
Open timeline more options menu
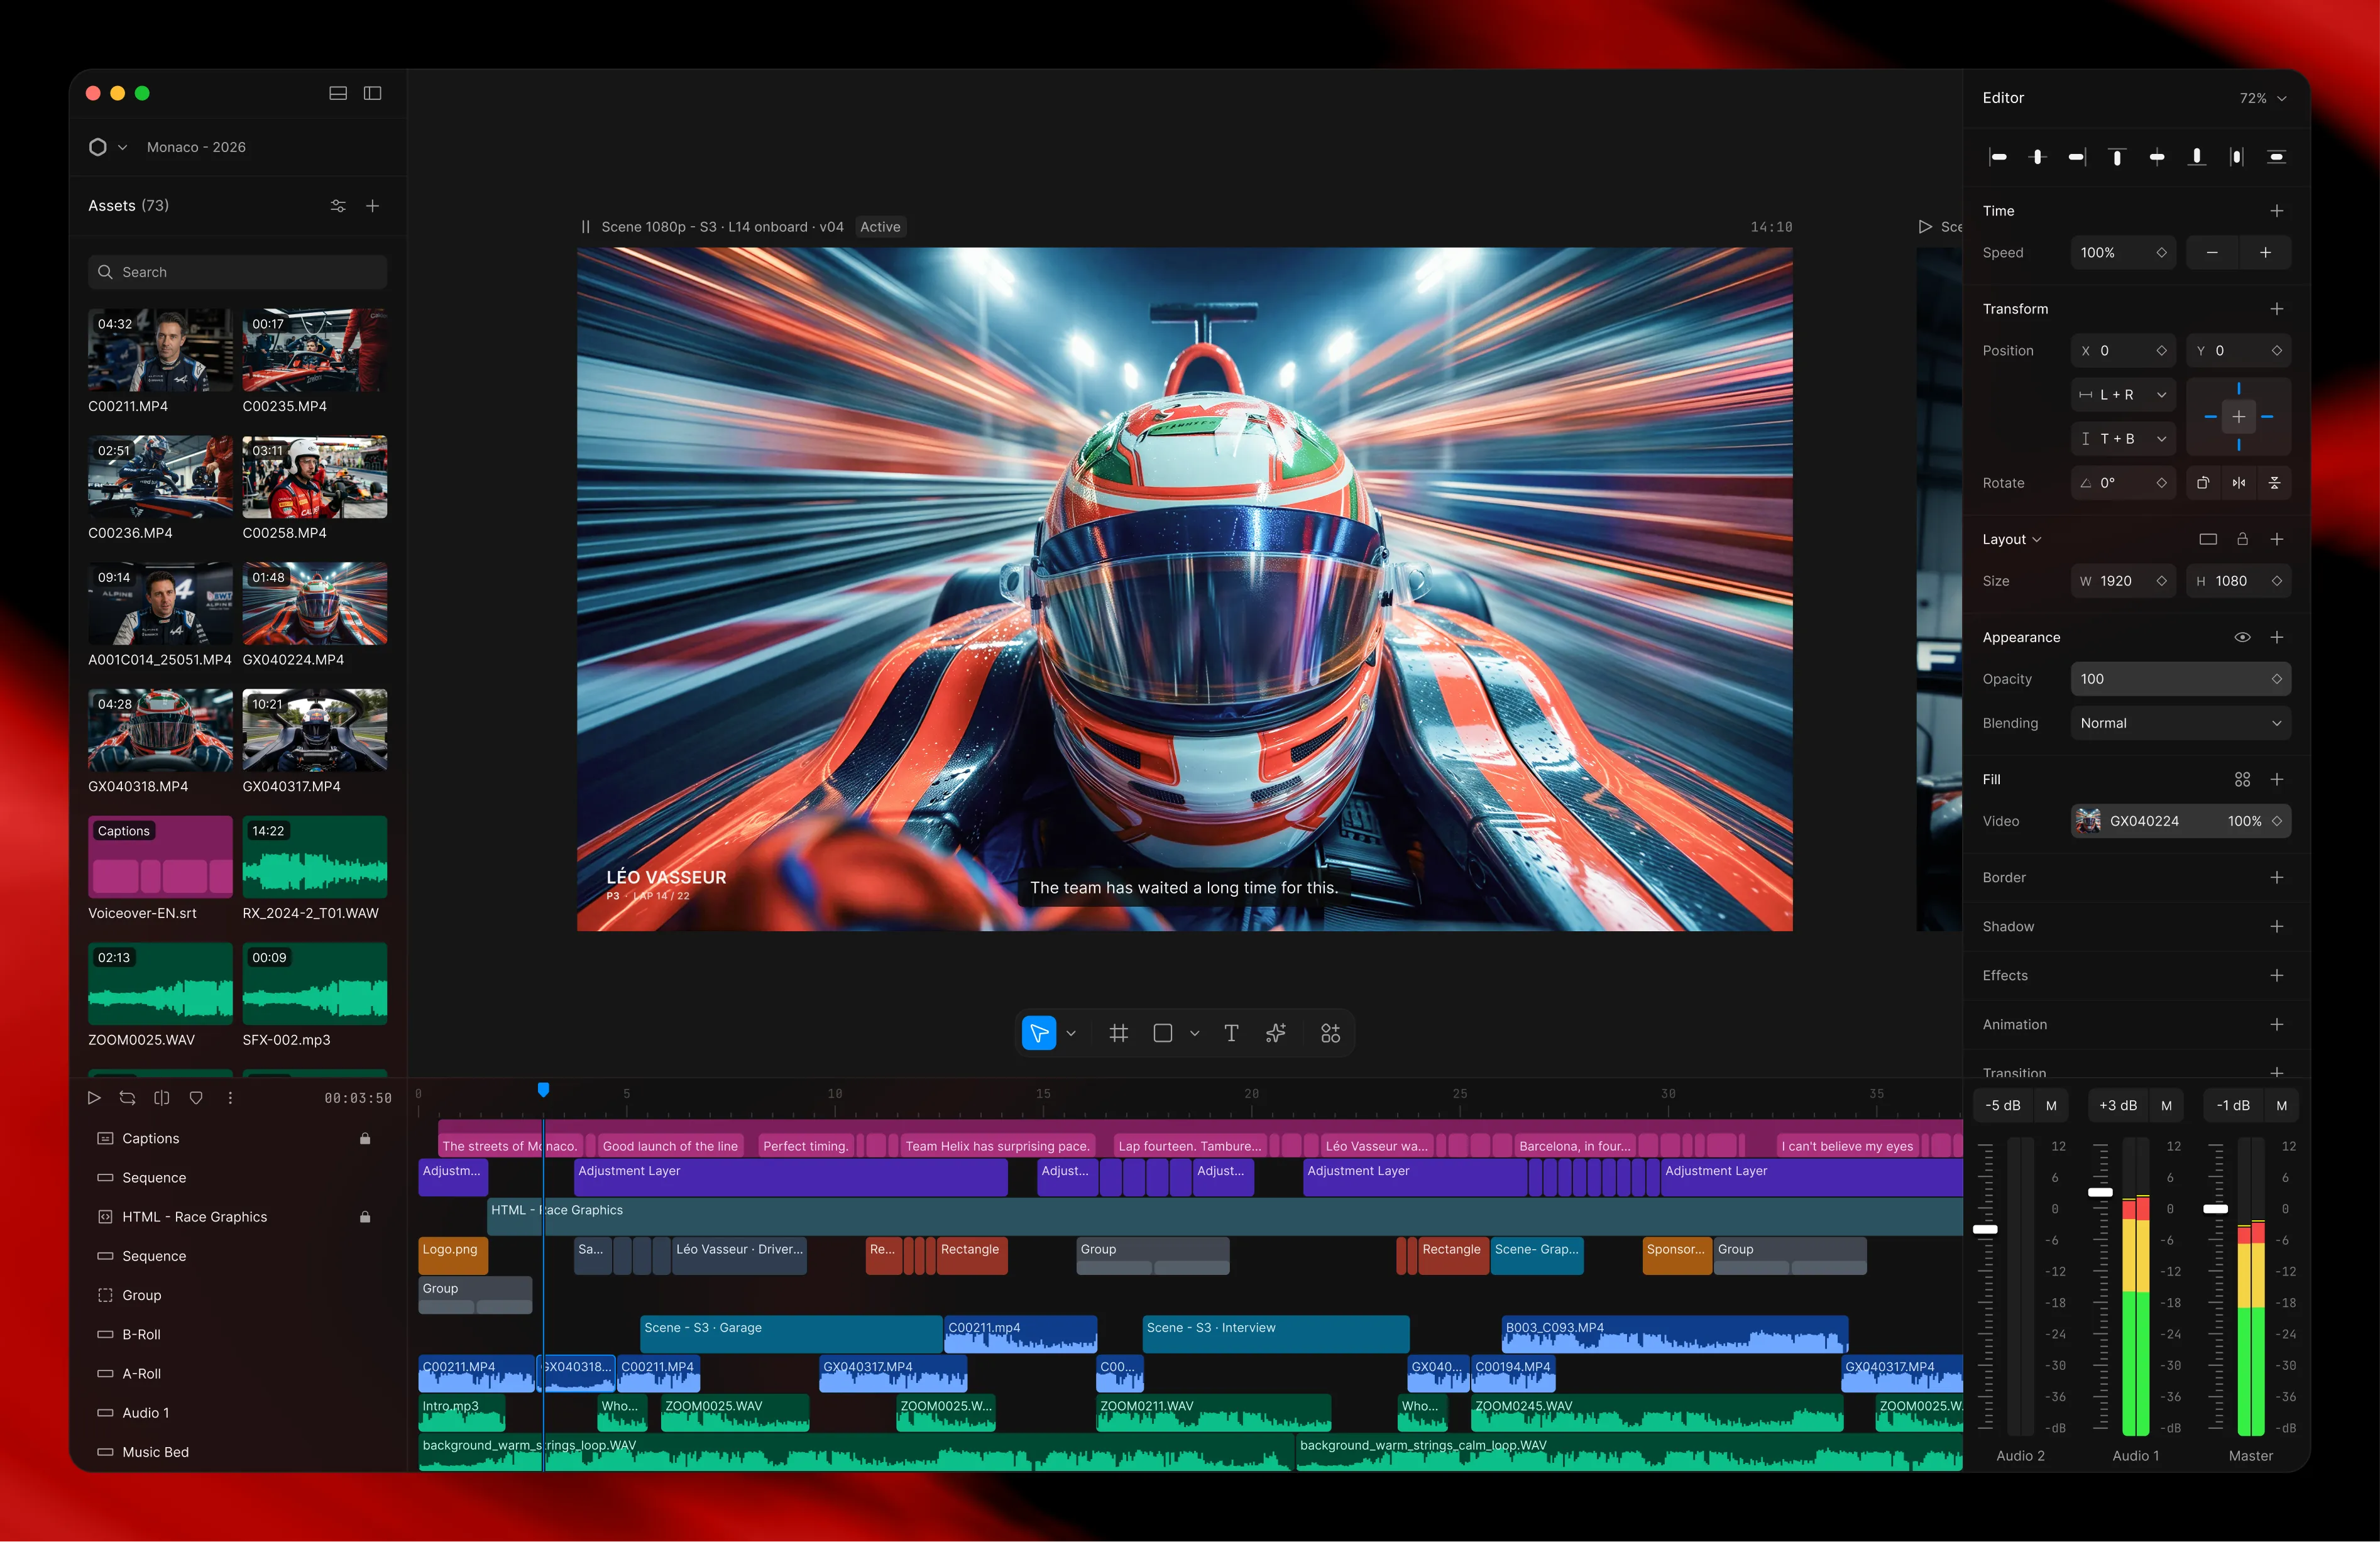pos(230,1098)
